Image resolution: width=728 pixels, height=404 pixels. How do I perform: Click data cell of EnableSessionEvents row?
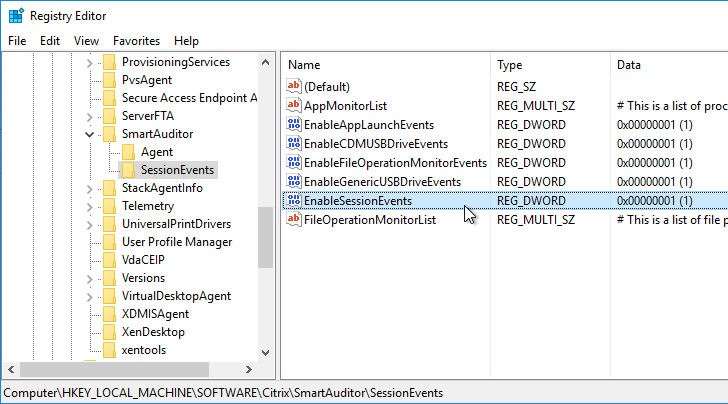[655, 201]
